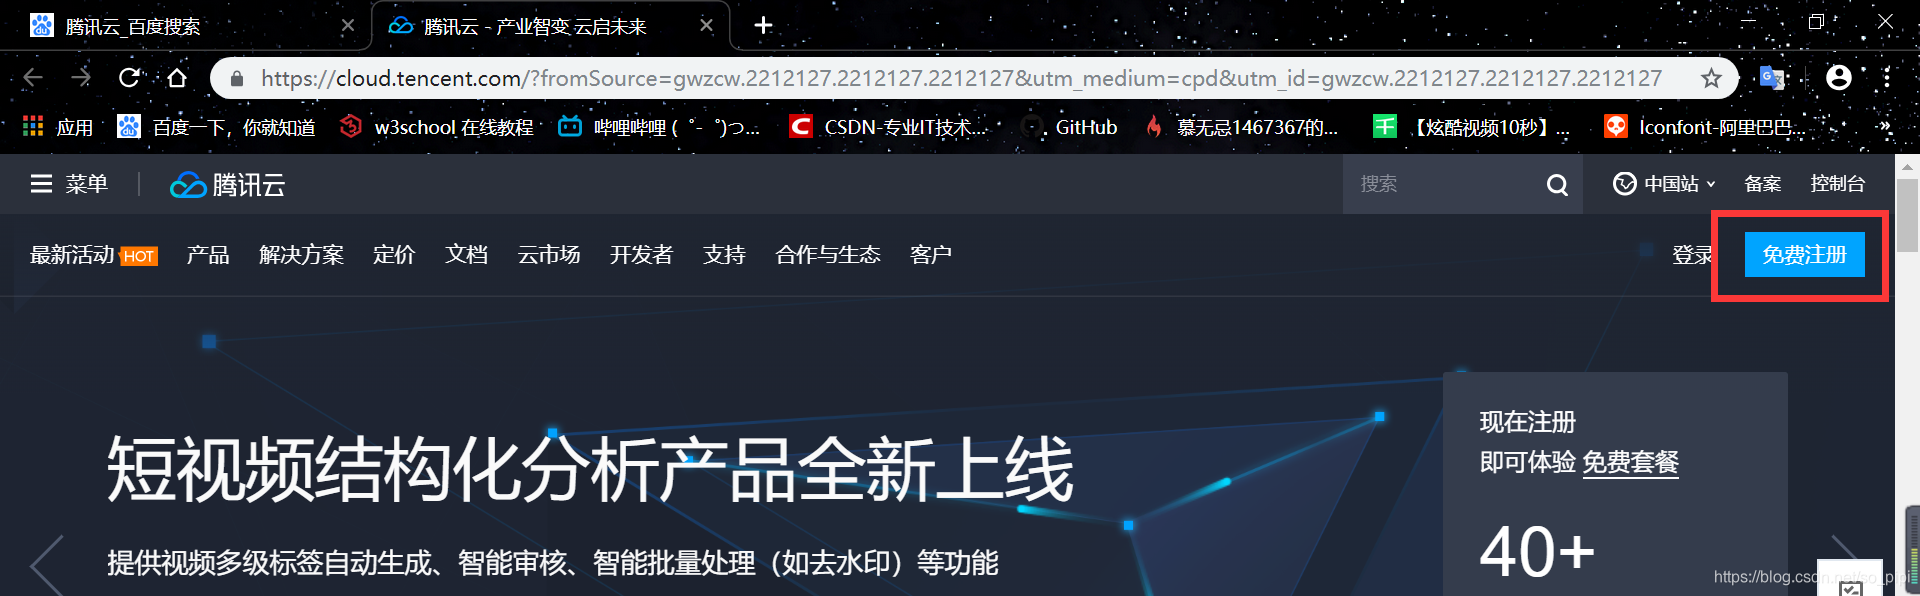Open the Chrome three-dot menu

[x=1886, y=78]
